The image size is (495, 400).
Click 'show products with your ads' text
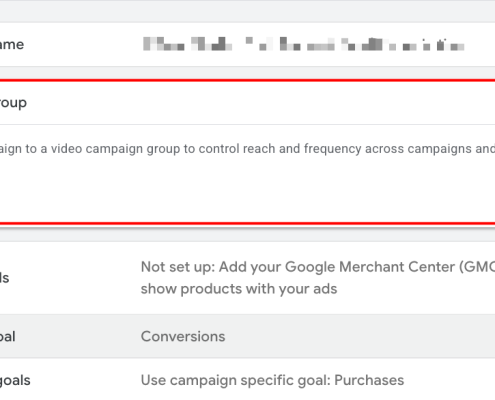[239, 289]
